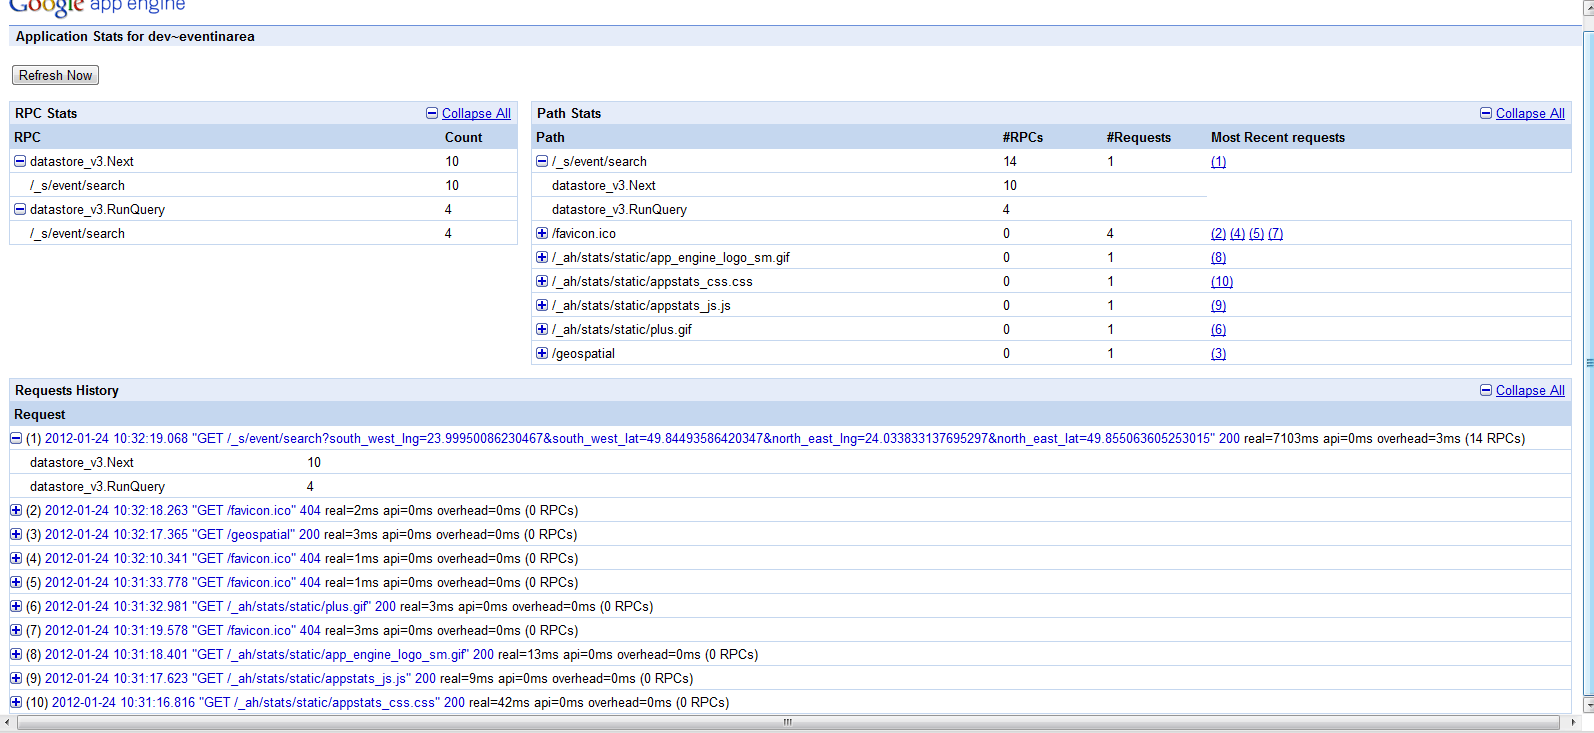Collapse the datastore_v3.Next RPC row
This screenshot has height=733, width=1594.
click(20, 161)
